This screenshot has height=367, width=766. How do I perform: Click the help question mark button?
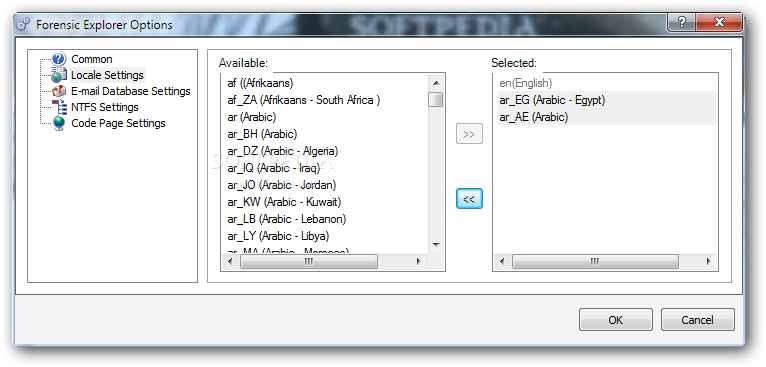[681, 22]
